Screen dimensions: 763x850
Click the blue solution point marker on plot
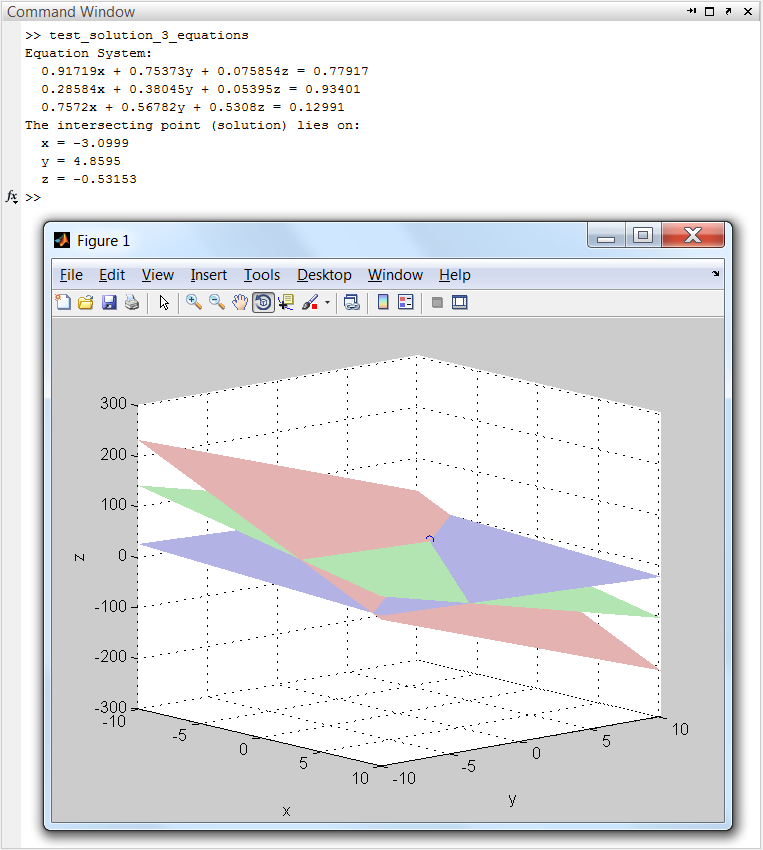coord(430,539)
